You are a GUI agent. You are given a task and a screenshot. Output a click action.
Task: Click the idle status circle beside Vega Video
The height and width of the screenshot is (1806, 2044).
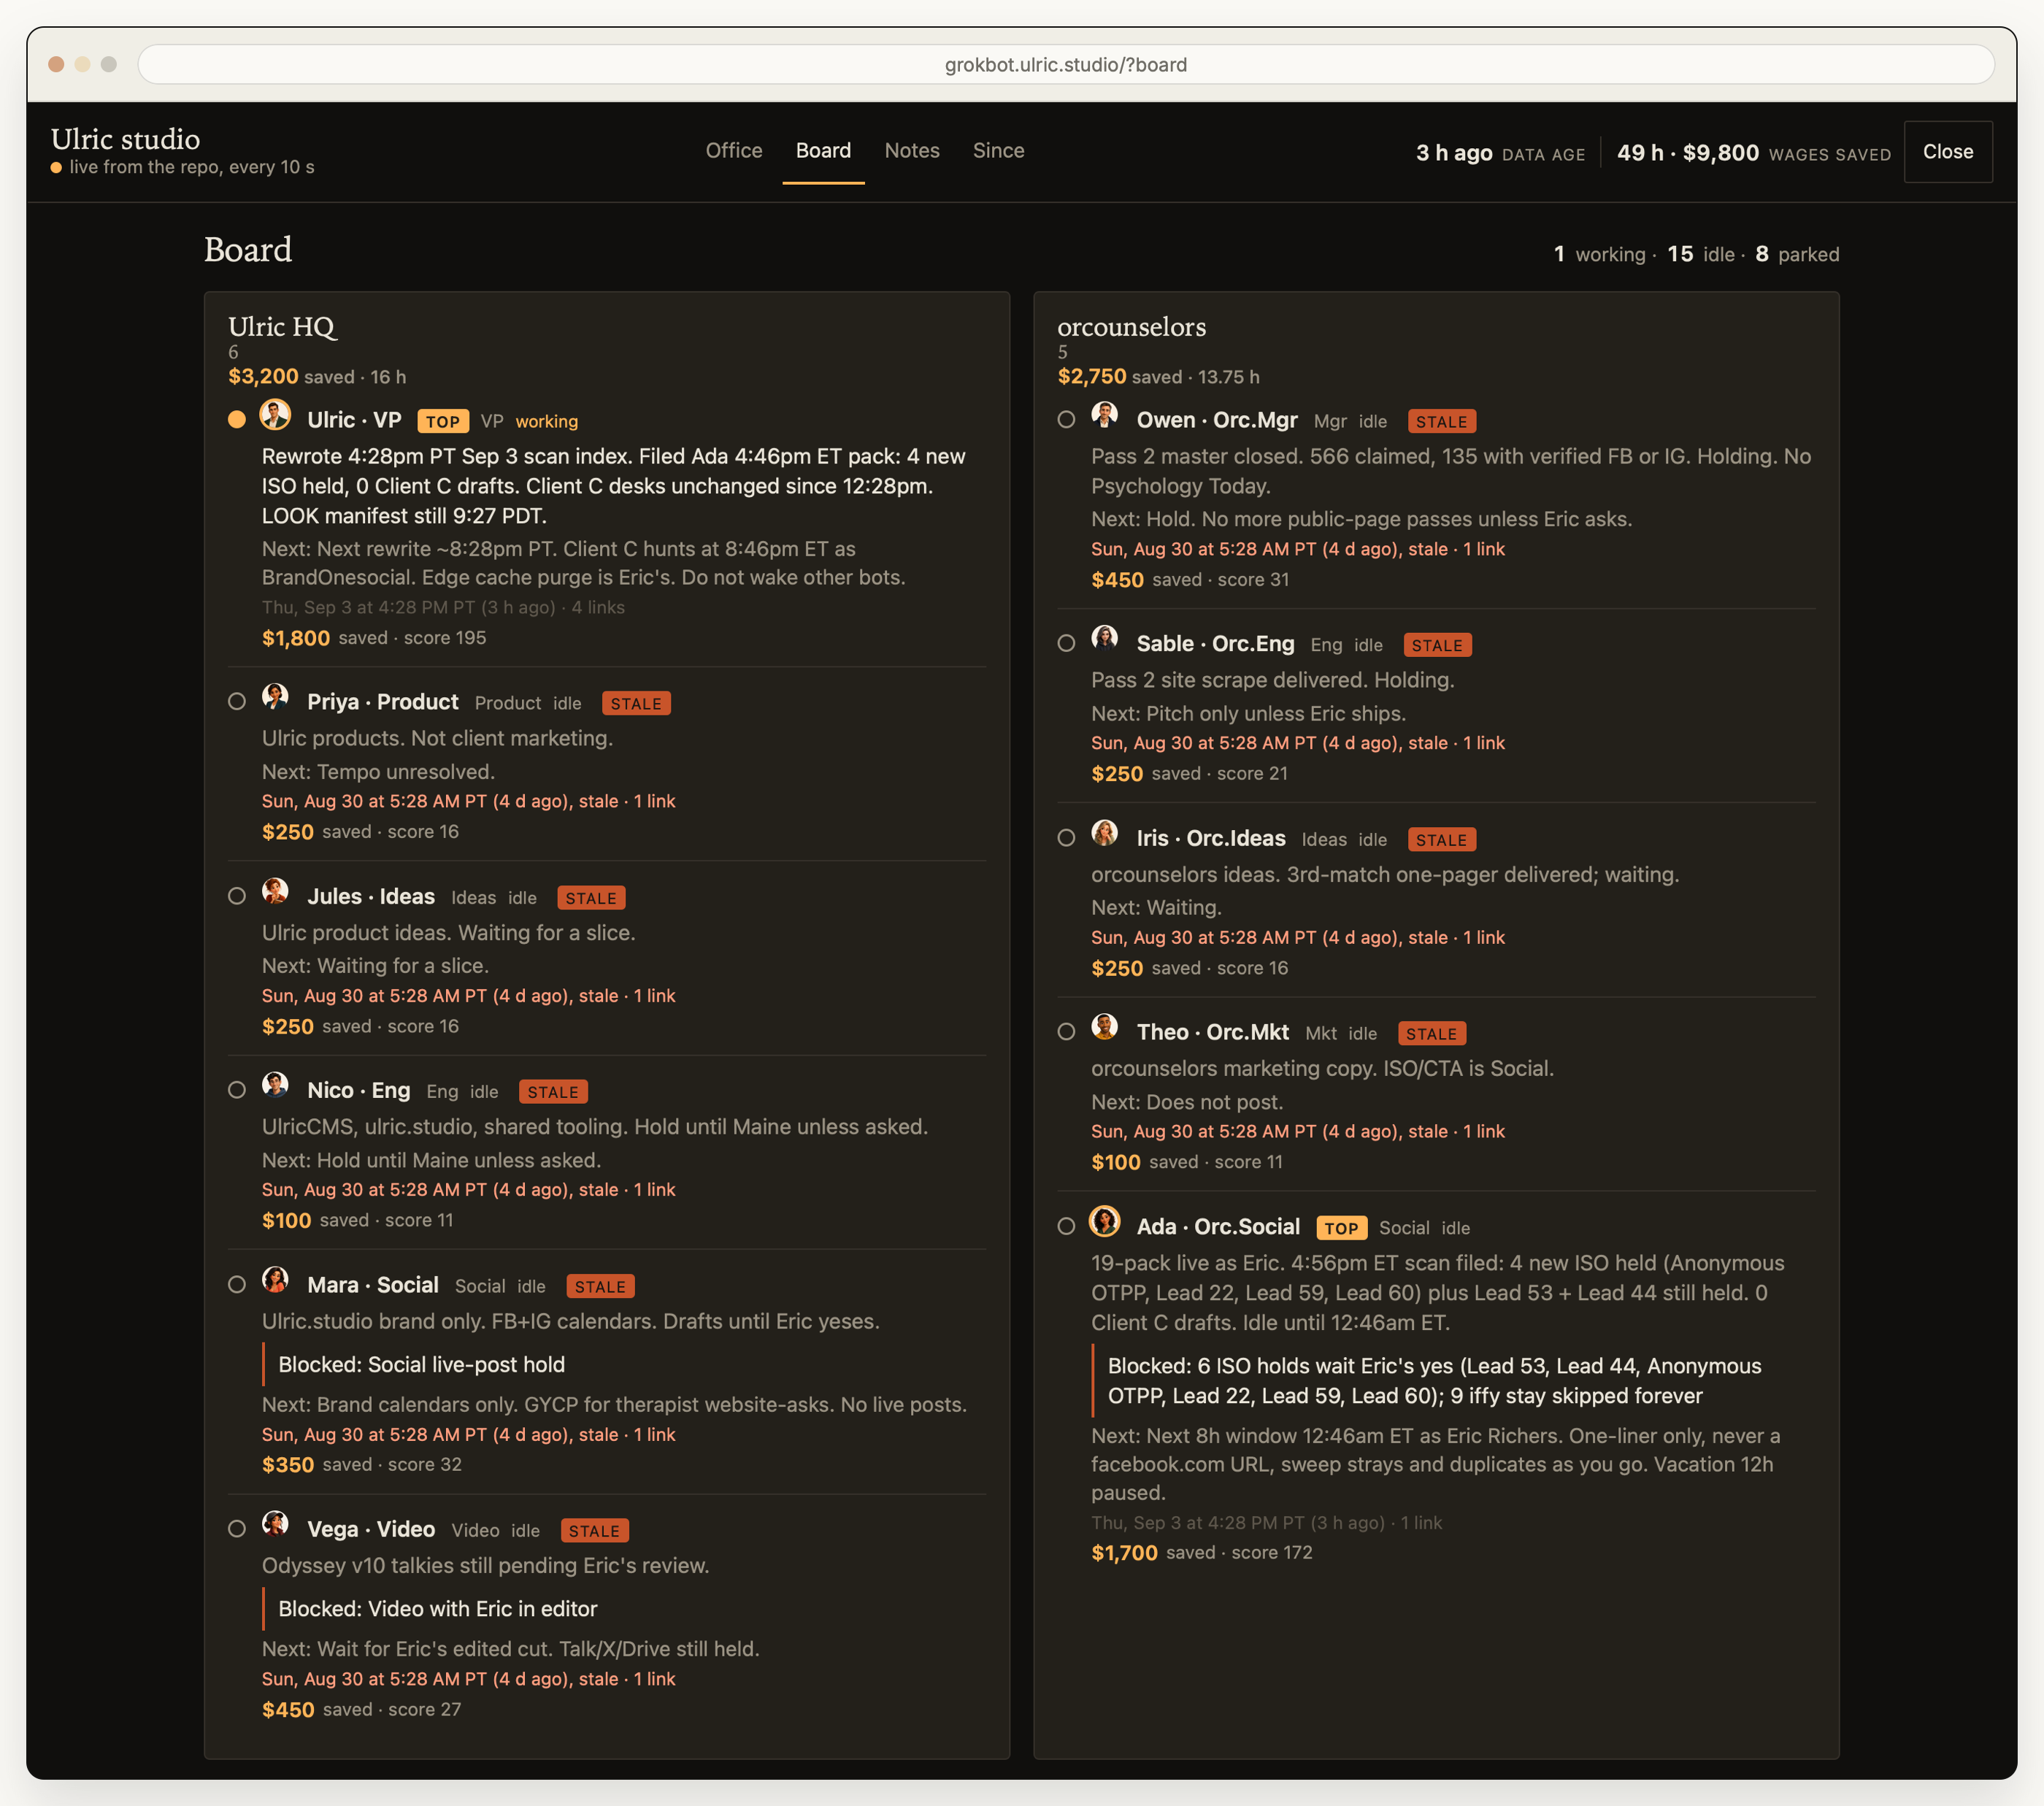coord(237,1529)
